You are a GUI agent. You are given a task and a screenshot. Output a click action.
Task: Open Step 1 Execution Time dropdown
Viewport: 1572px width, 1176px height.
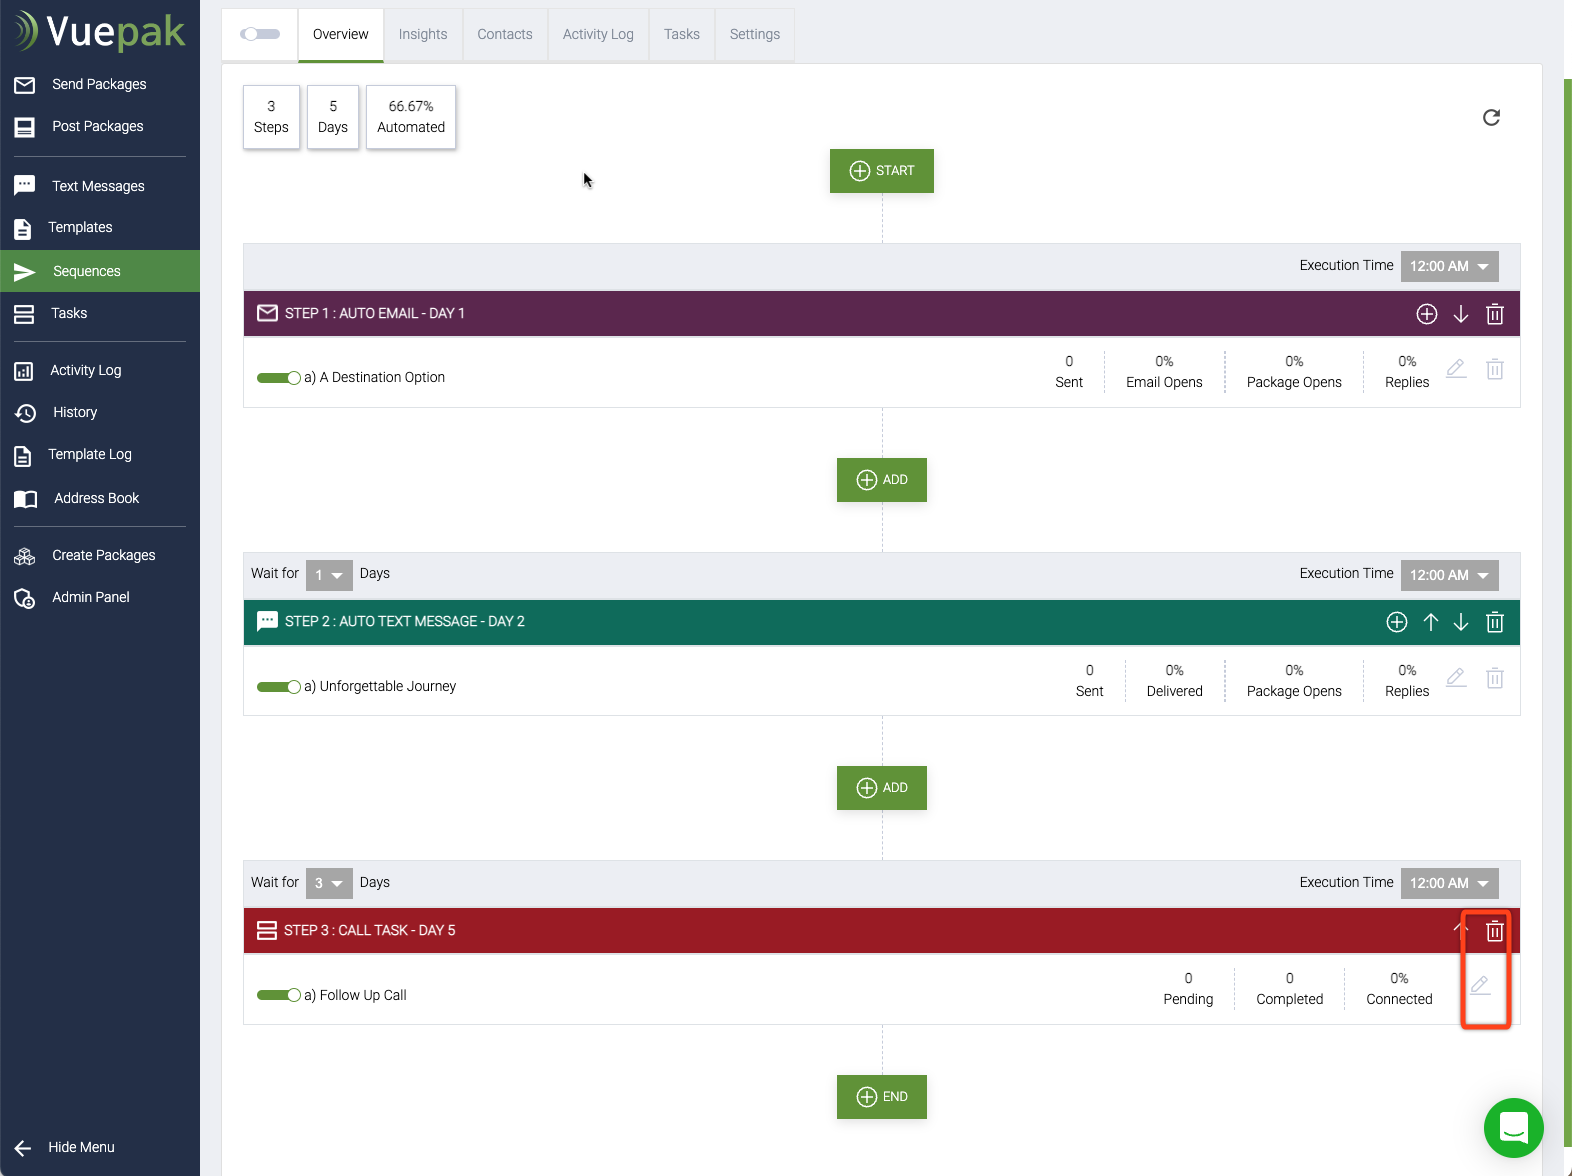pyautogui.click(x=1449, y=266)
